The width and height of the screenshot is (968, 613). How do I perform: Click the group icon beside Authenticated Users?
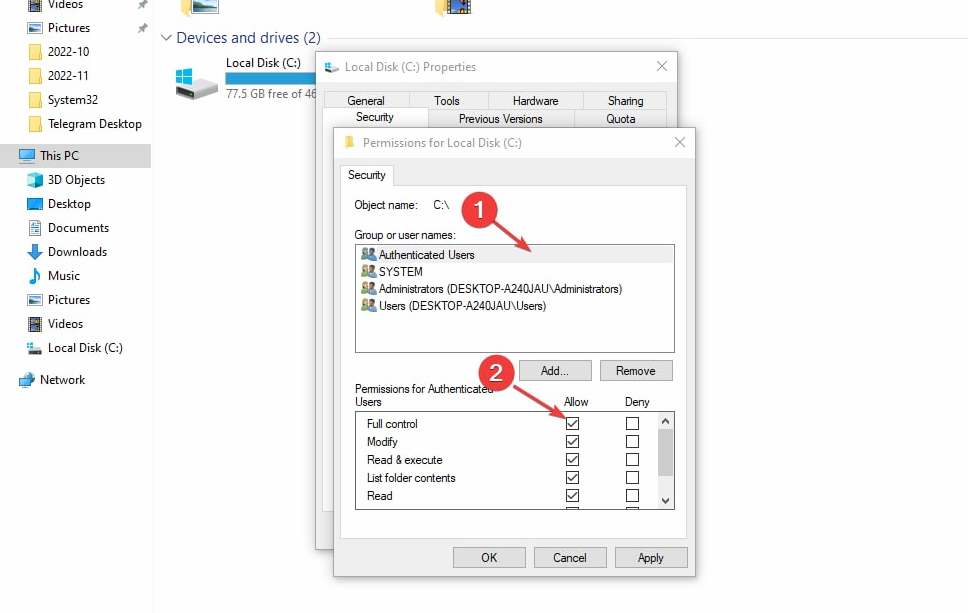tap(369, 254)
